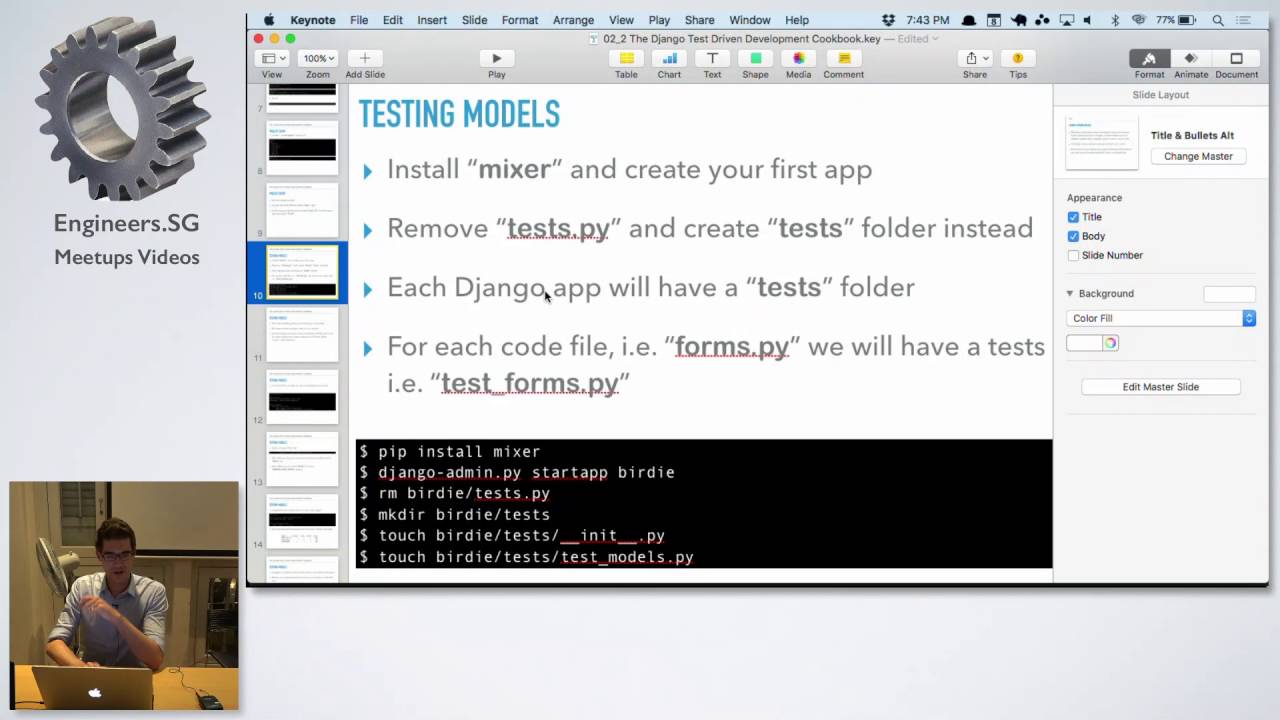Uncheck the Title appearance checkbox
Screen dimensions: 1280x720
tap(1073, 217)
